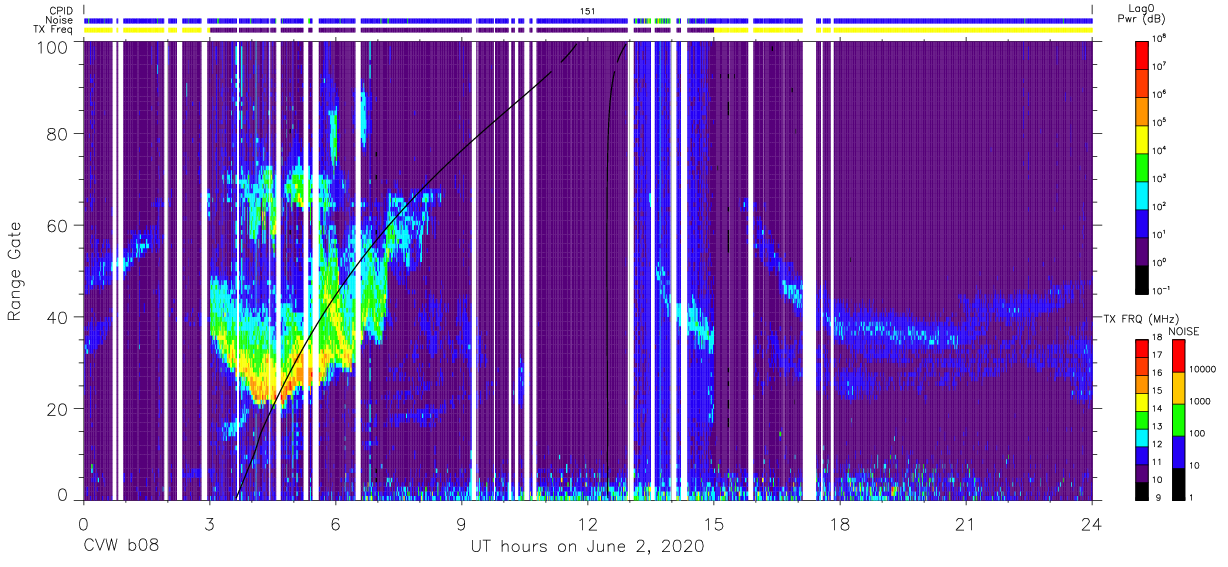Click the Range Gate y-axis label
This screenshot has height=567, width=1228.
[x=15, y=271]
